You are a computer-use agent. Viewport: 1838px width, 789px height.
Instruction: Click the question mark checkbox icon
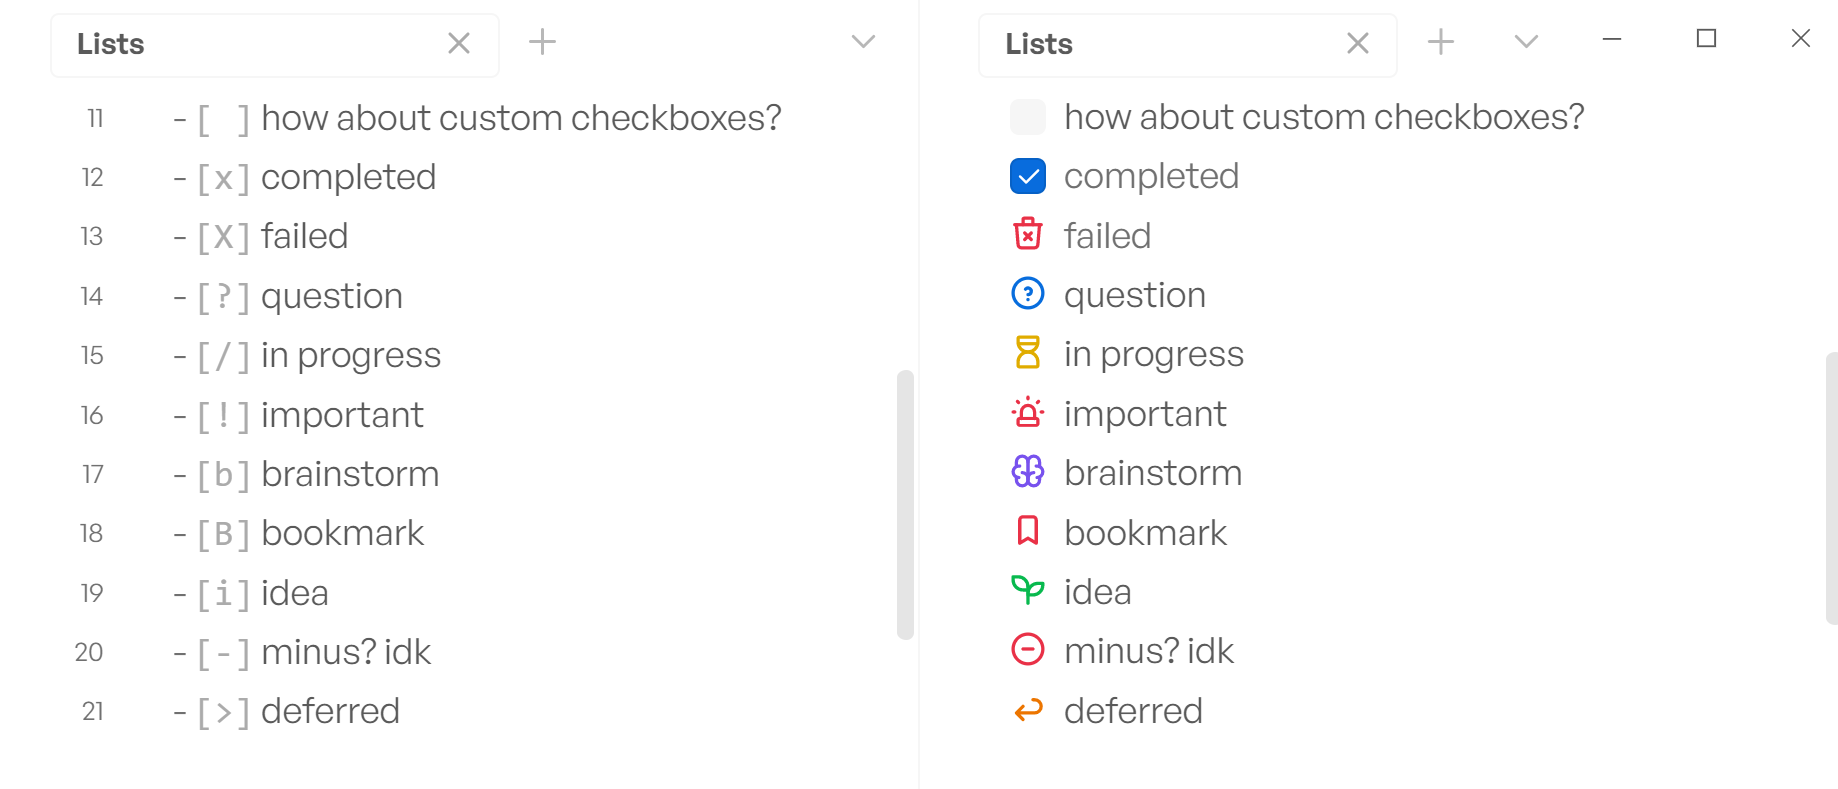(1028, 294)
